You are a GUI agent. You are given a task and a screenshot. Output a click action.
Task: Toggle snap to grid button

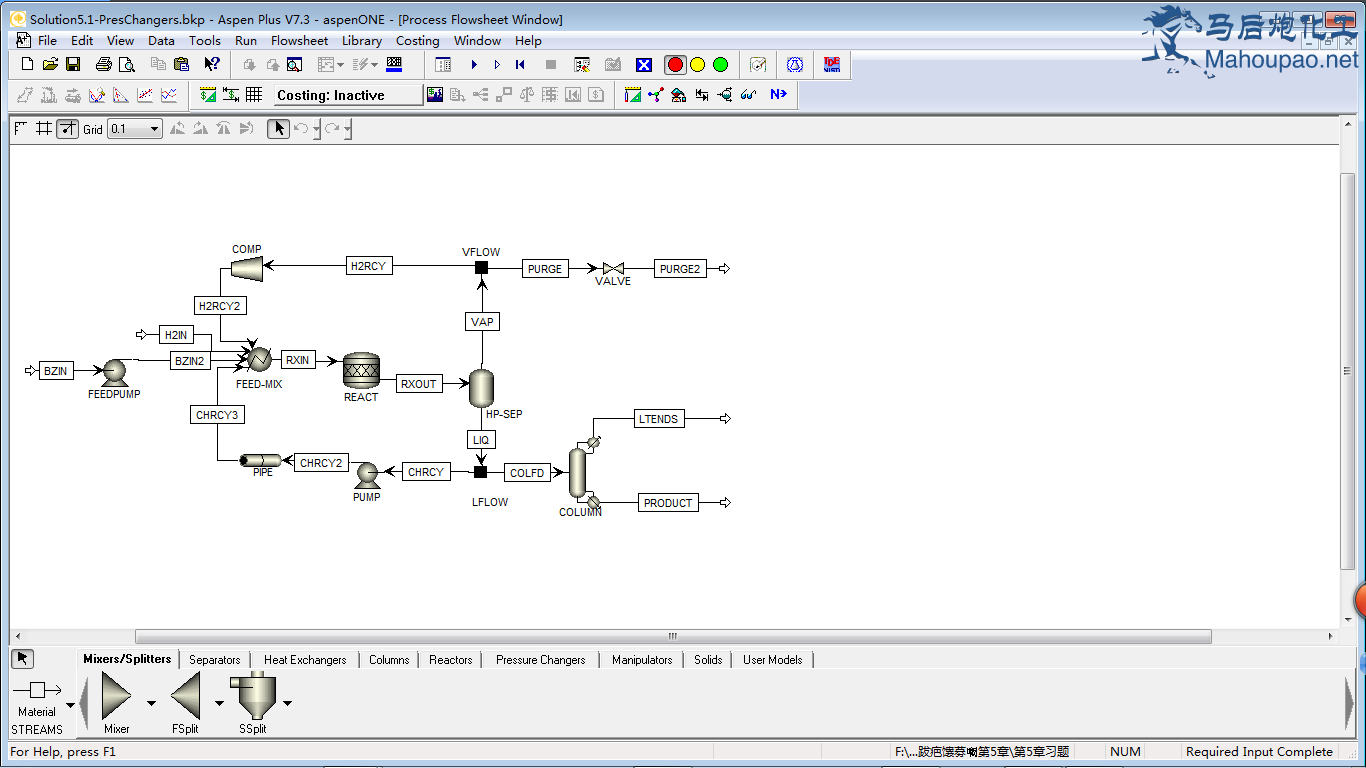pos(67,128)
